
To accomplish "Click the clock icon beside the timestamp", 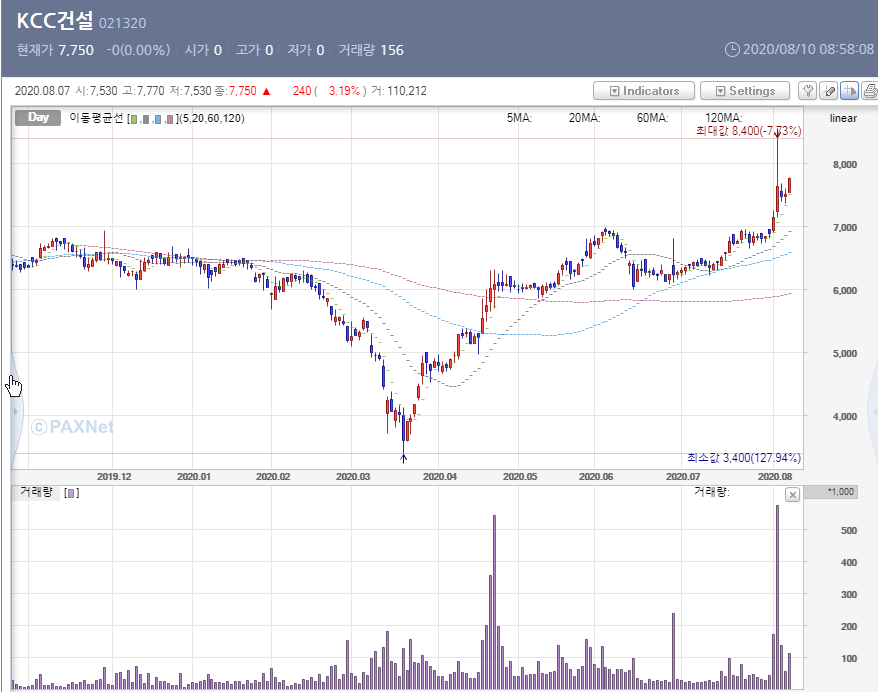I will click(732, 50).
